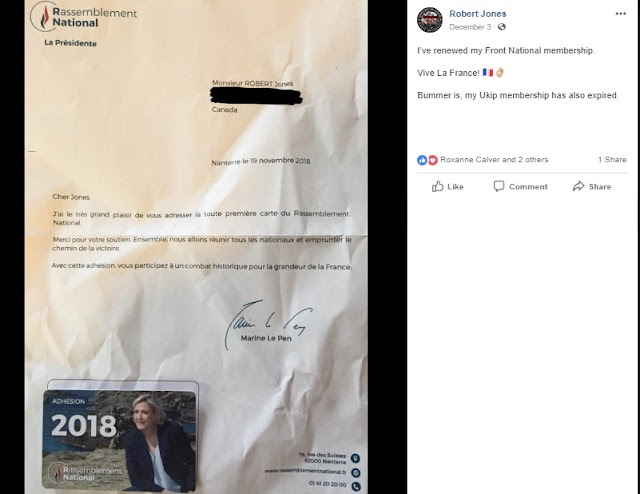Image resolution: width=640 pixels, height=494 pixels.
Task: Click the Share arrow icon
Action: pos(578,186)
